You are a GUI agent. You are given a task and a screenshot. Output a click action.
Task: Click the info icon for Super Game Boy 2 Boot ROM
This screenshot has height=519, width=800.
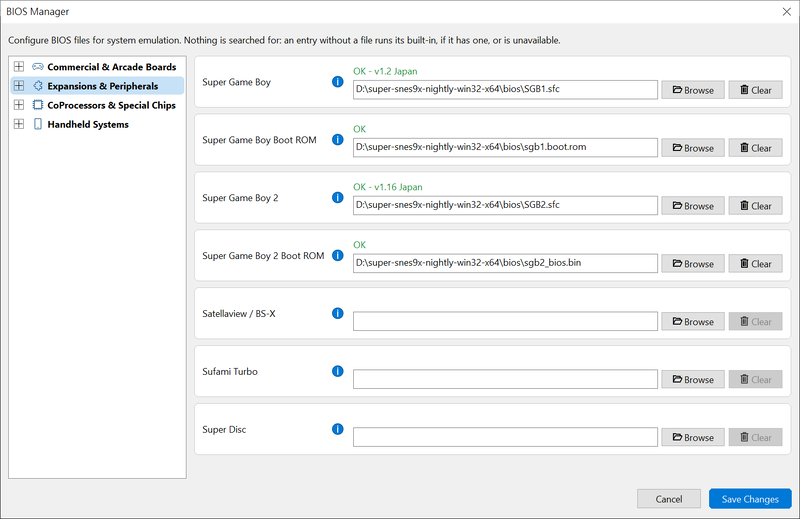(337, 255)
